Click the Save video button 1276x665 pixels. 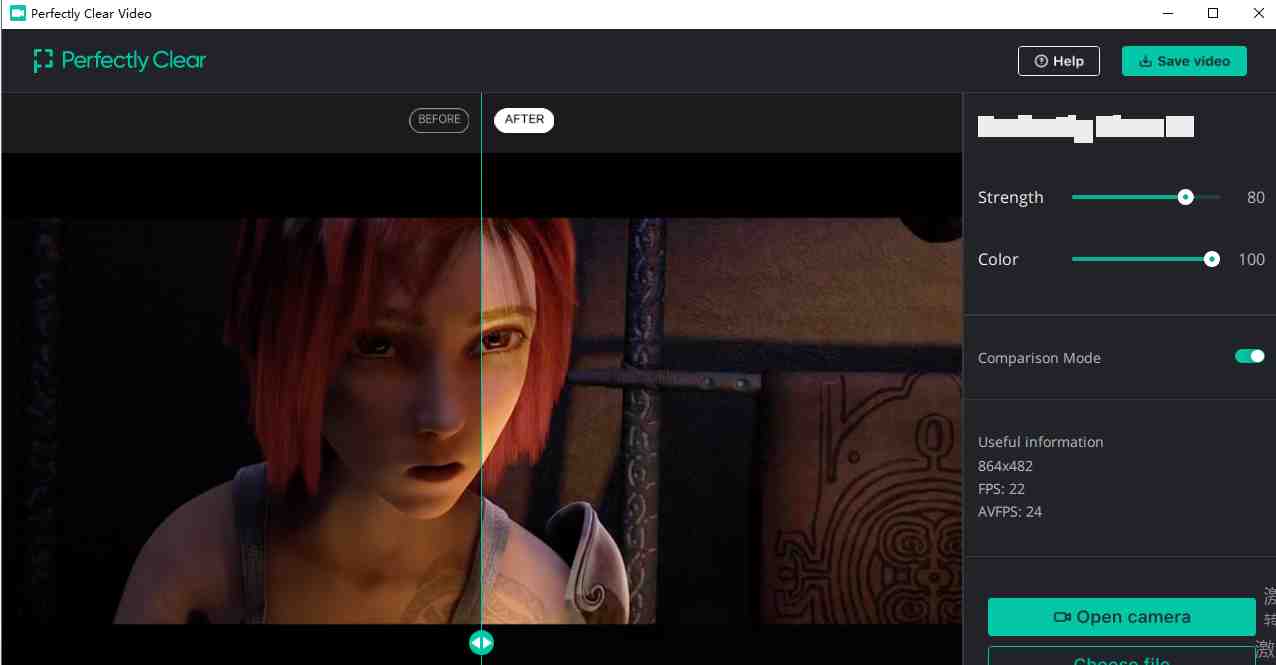pyautogui.click(x=1184, y=61)
